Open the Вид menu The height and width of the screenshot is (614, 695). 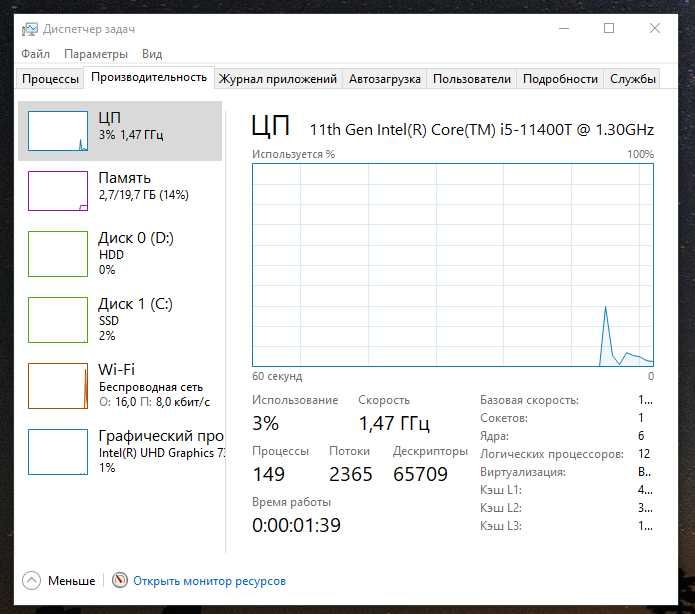click(x=152, y=54)
